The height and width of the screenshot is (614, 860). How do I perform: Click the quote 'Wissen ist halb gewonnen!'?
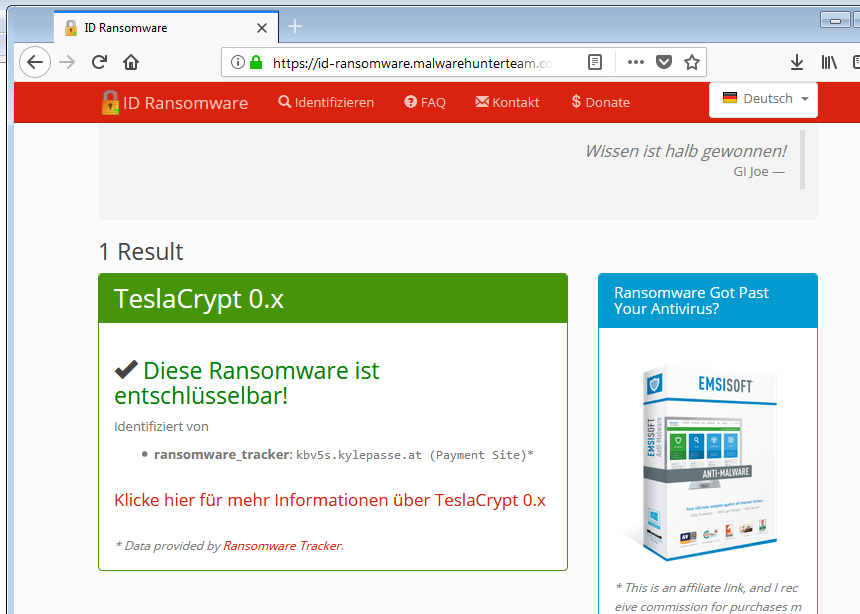[686, 151]
